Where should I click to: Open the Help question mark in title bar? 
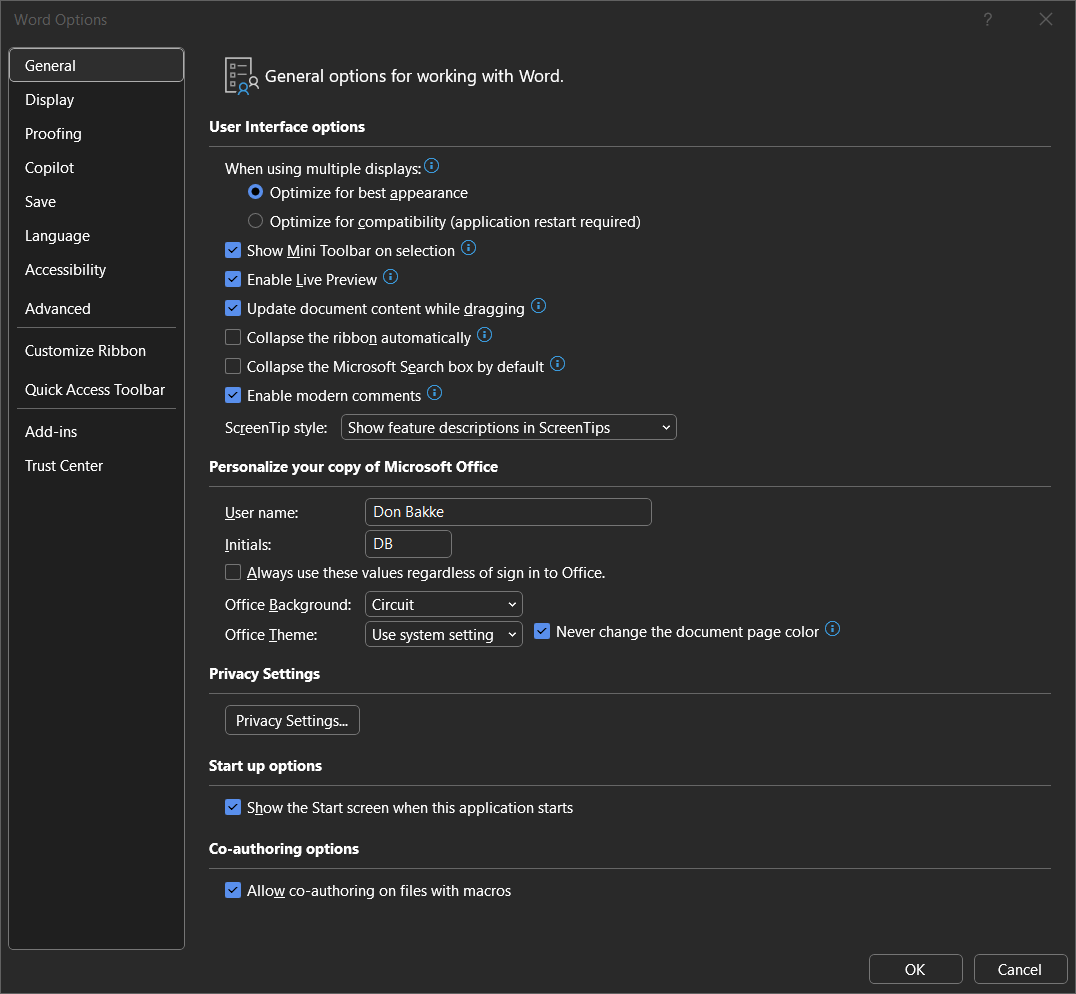987,20
